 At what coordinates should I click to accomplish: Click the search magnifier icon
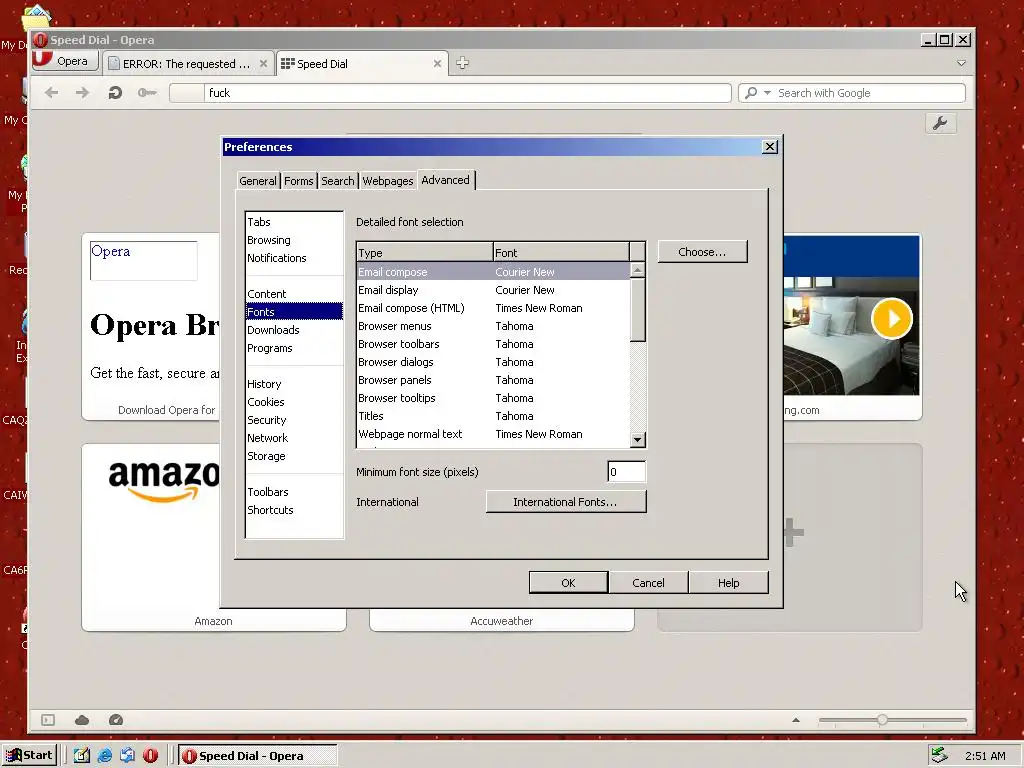point(751,93)
